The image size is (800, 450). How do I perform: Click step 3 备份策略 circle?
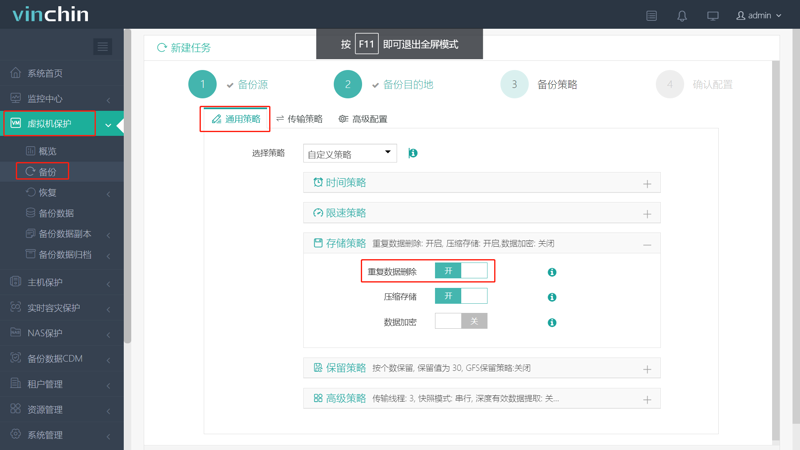tap(514, 84)
